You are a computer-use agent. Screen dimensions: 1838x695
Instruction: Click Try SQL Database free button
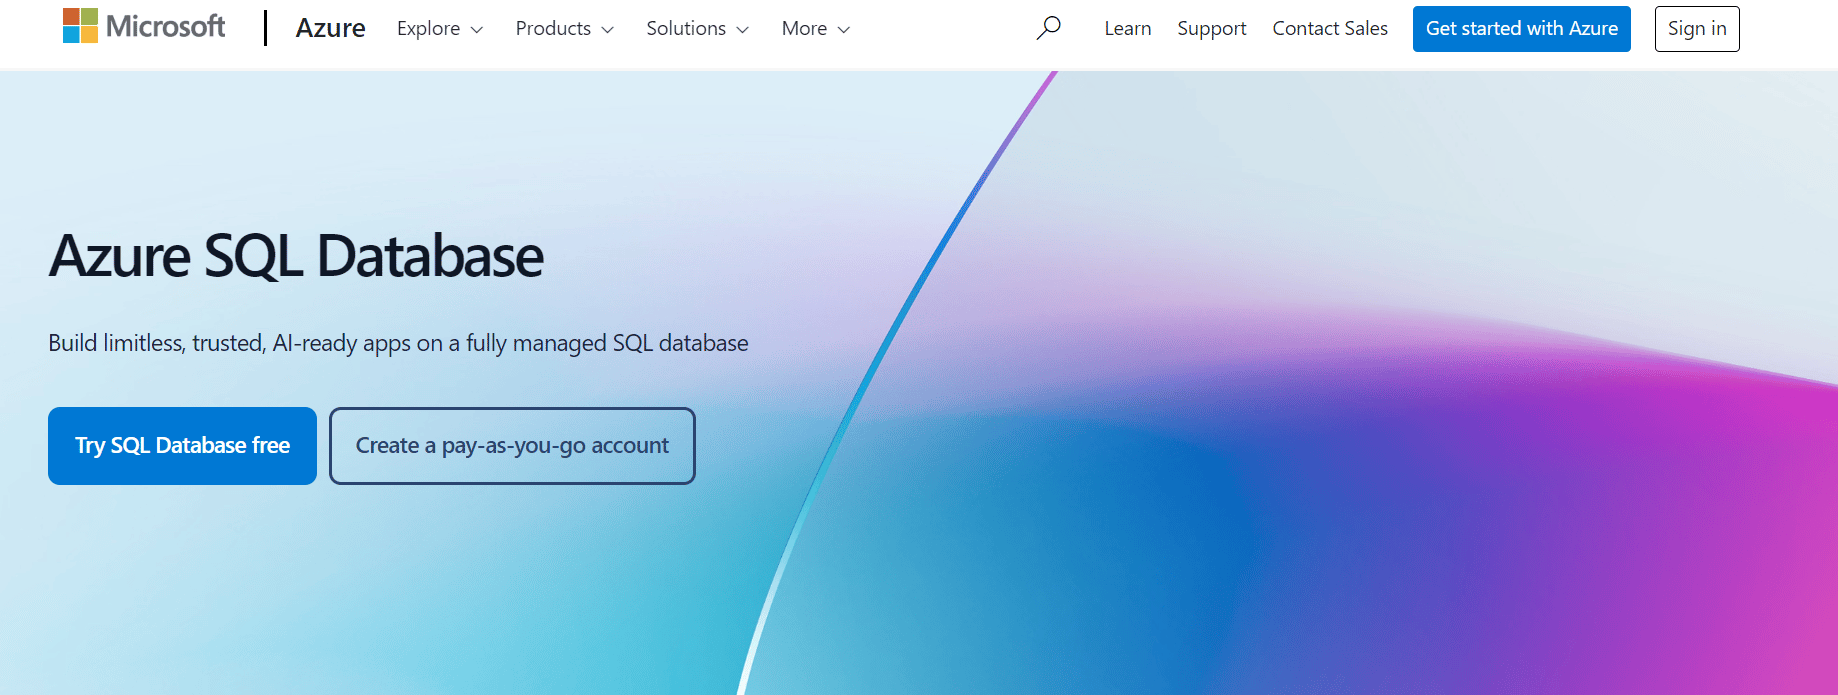point(182,446)
